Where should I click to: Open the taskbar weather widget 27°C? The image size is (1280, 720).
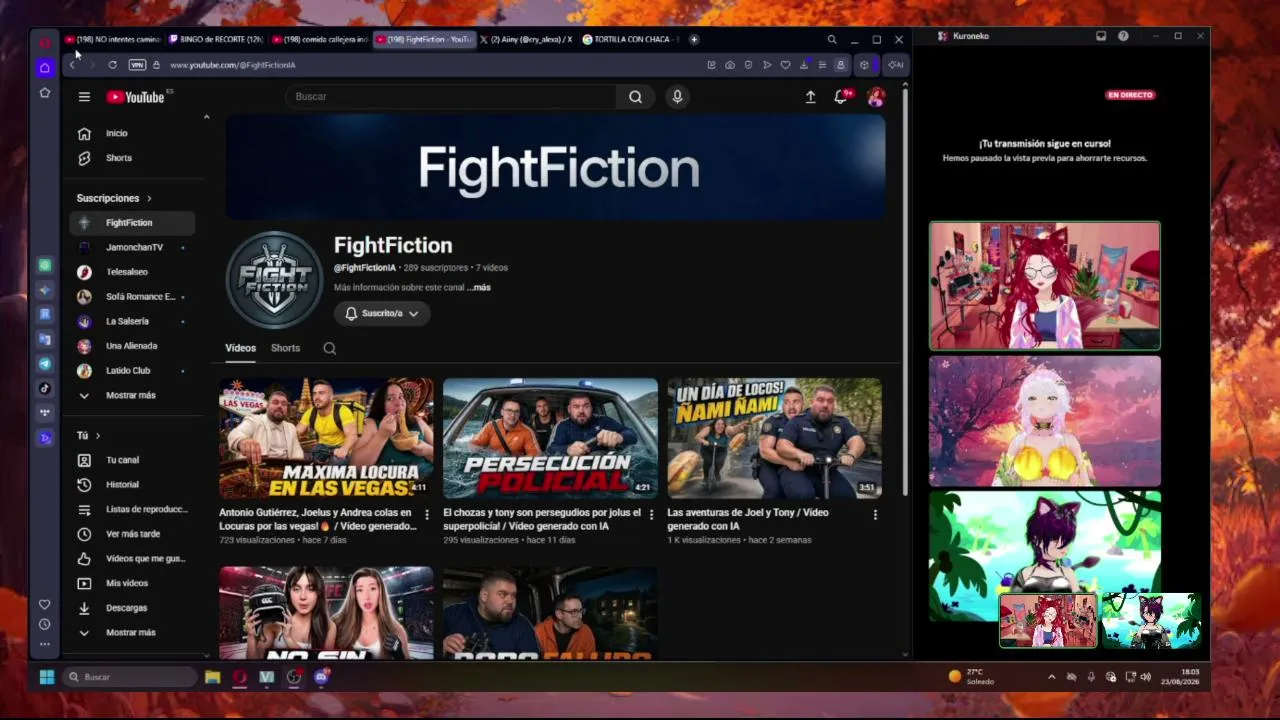pos(972,677)
